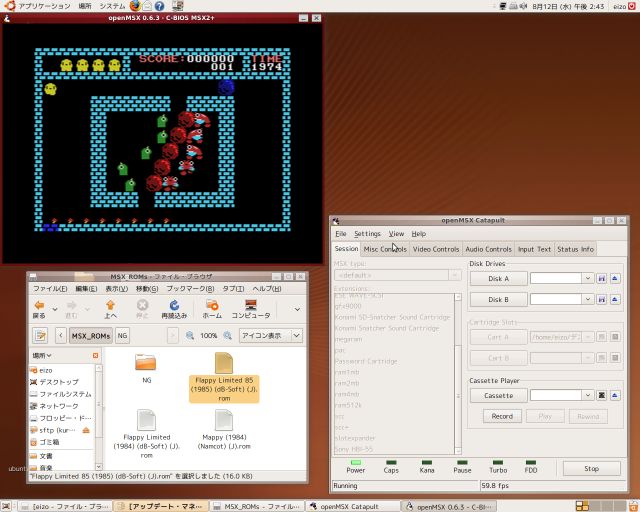The image size is (640, 512).
Task: Select Mappy (1984) rom file
Action: [x=224, y=430]
